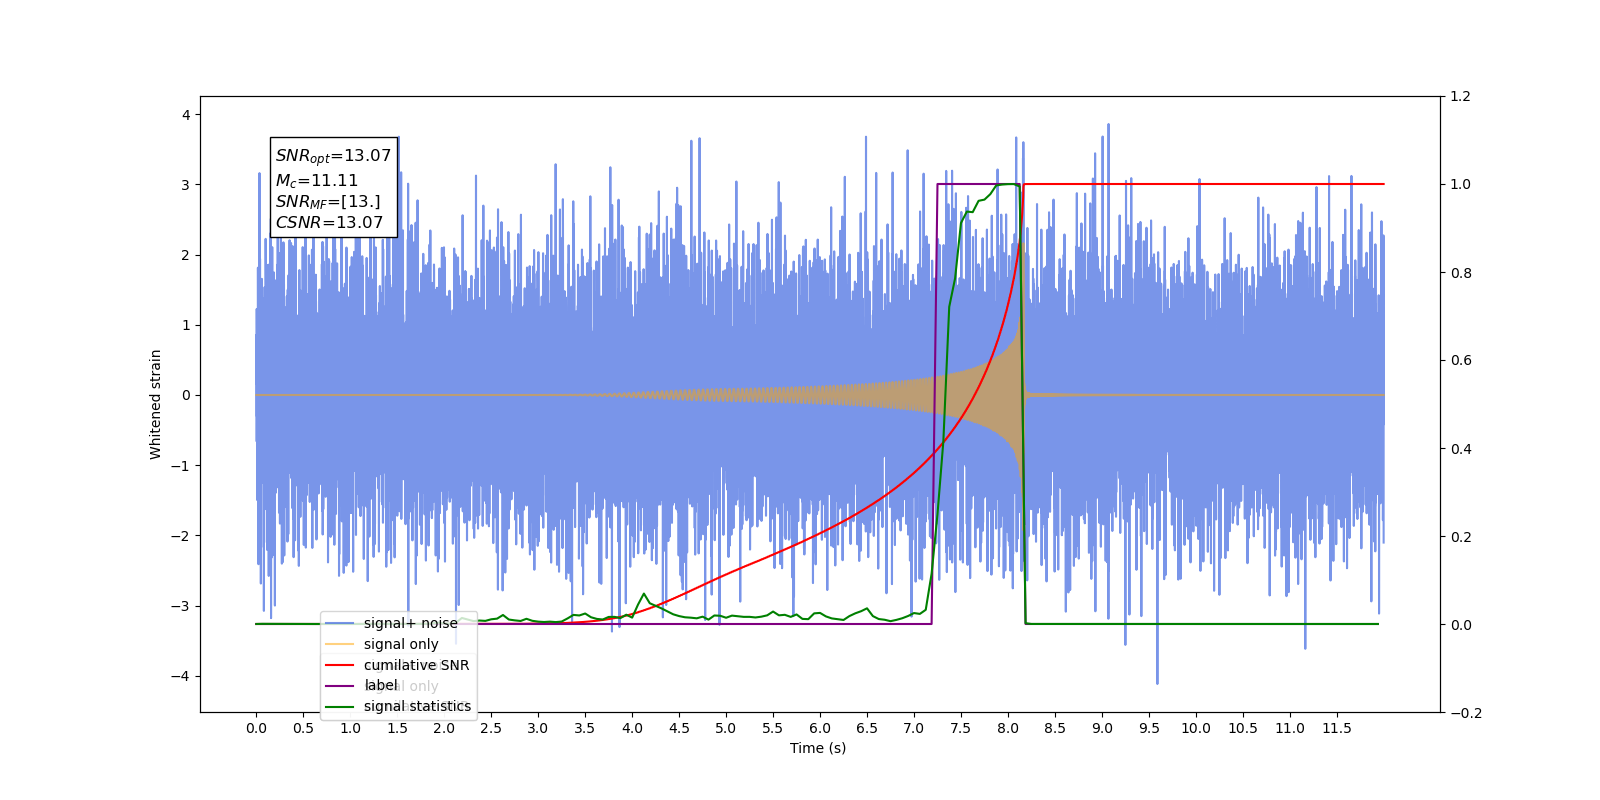Click the 2.5 tick label on time axis
Image resolution: width=1600 pixels, height=800 pixels.
tap(491, 728)
